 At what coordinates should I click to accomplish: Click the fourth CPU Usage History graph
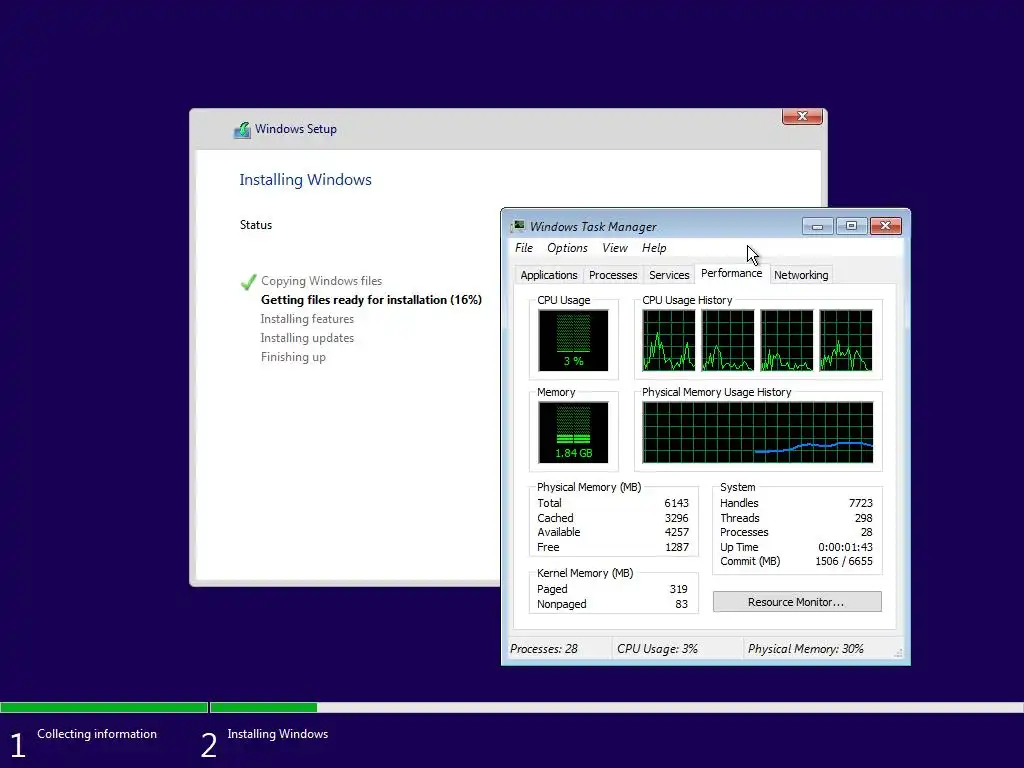pos(846,340)
